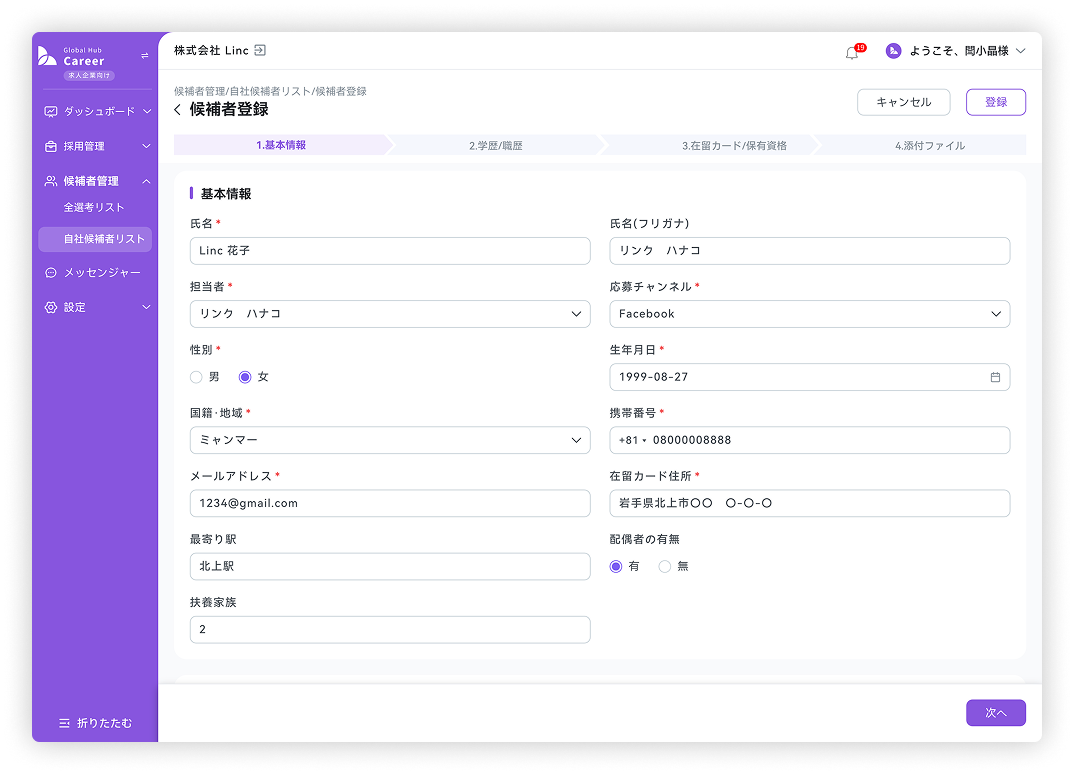Click the 候補者管理 breadcrumb link
This screenshot has width=1074, height=774.
199,91
